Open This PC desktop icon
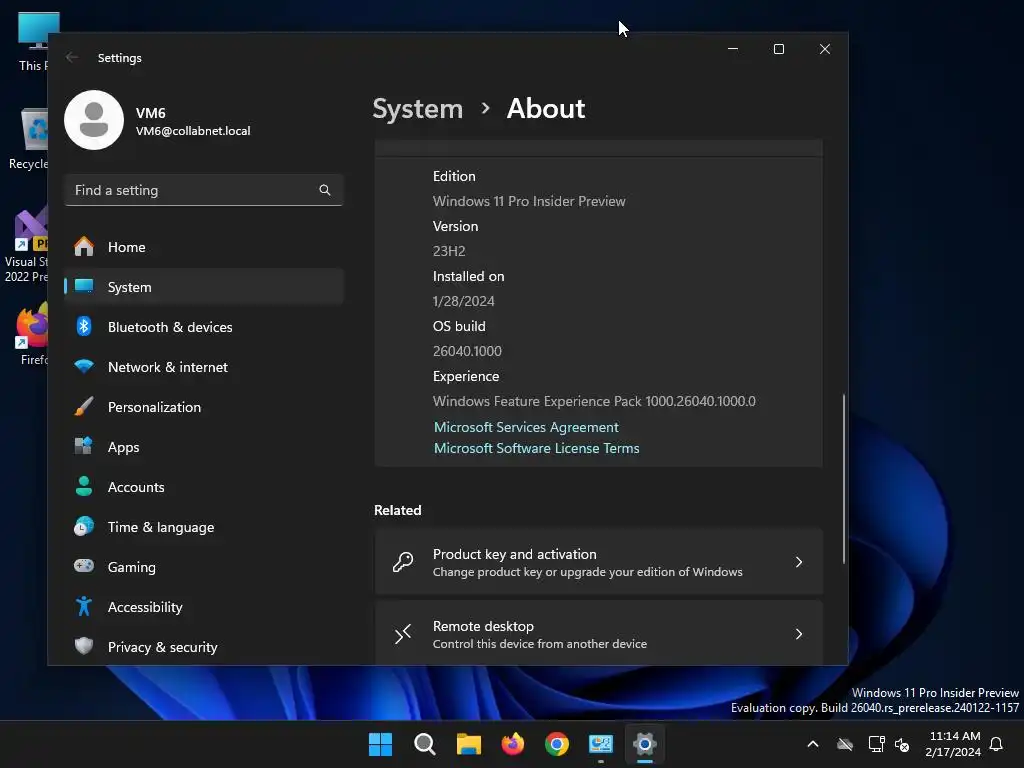Screen dimensions: 1024x768 34,40
